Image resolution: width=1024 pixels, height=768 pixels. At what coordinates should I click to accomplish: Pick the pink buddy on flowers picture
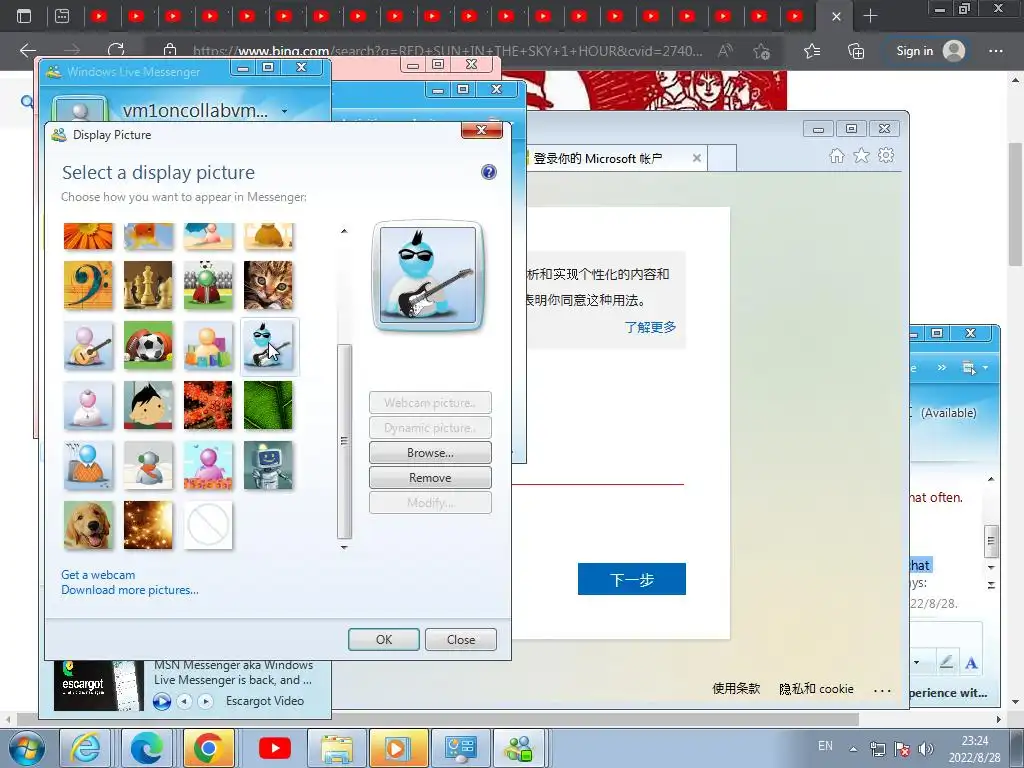click(208, 466)
